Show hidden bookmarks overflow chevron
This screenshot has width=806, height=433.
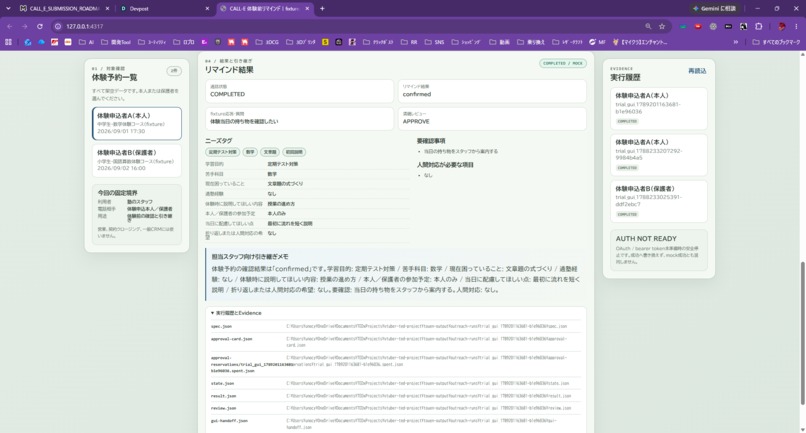[736, 42]
